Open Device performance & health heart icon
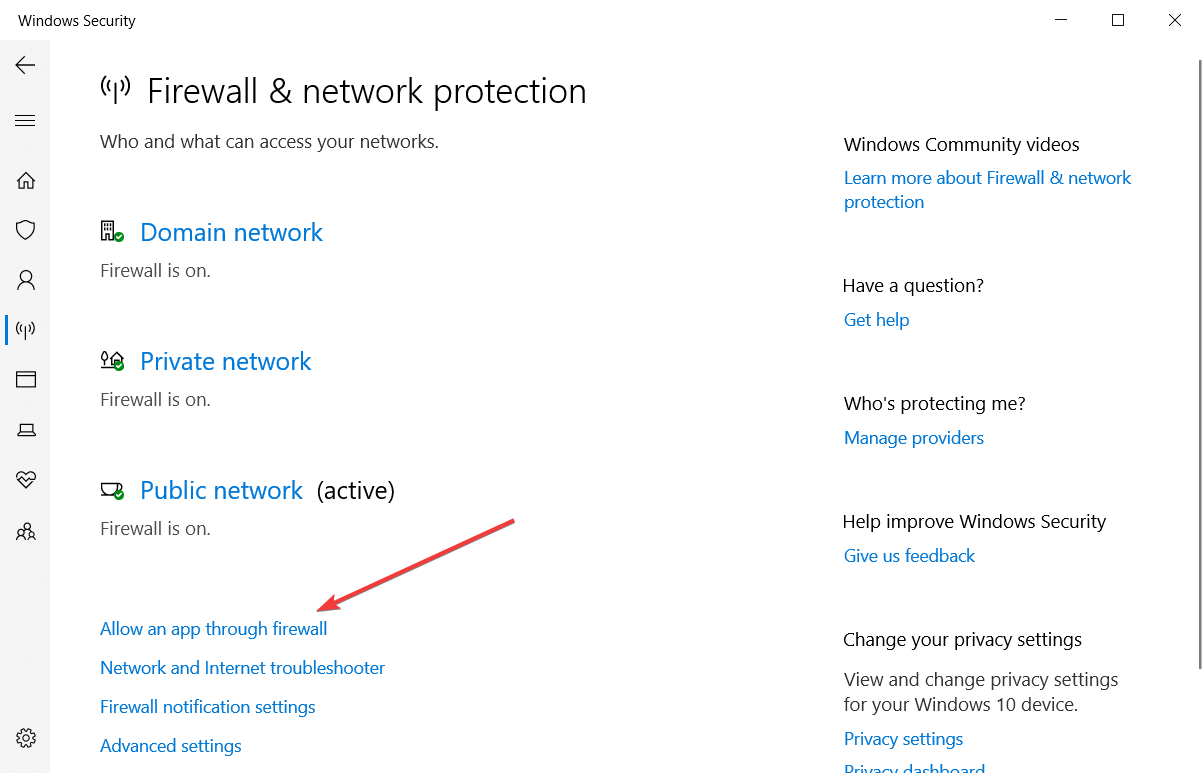 pos(26,480)
